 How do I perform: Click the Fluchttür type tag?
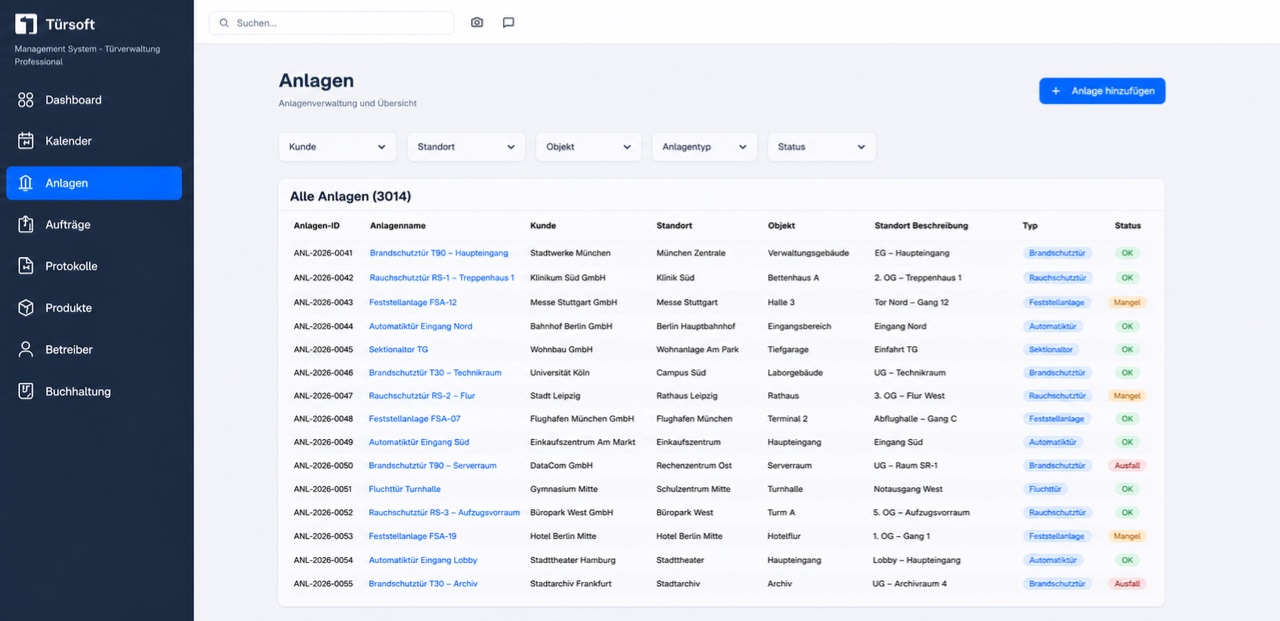[1045, 489]
